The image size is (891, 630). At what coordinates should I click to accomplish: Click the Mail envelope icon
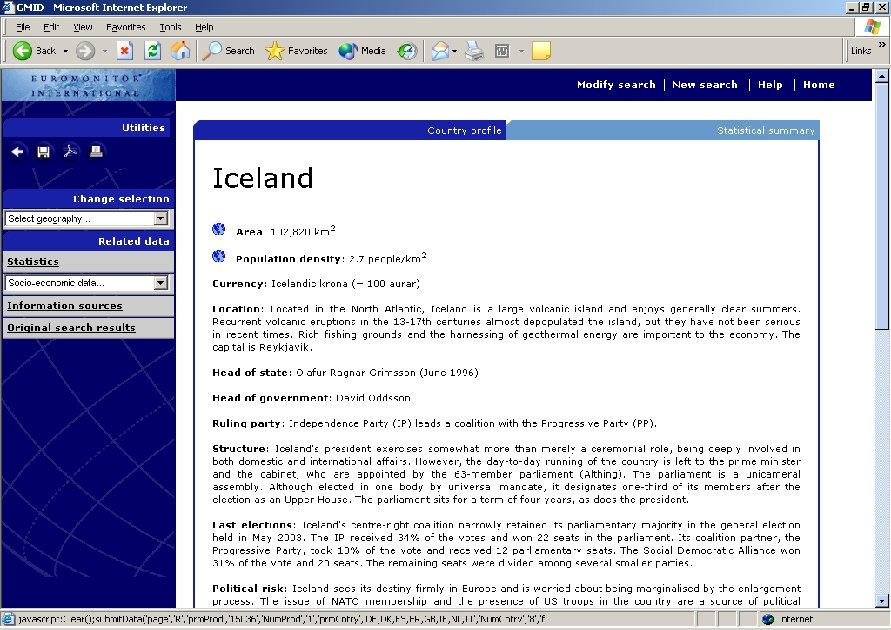(x=439, y=51)
